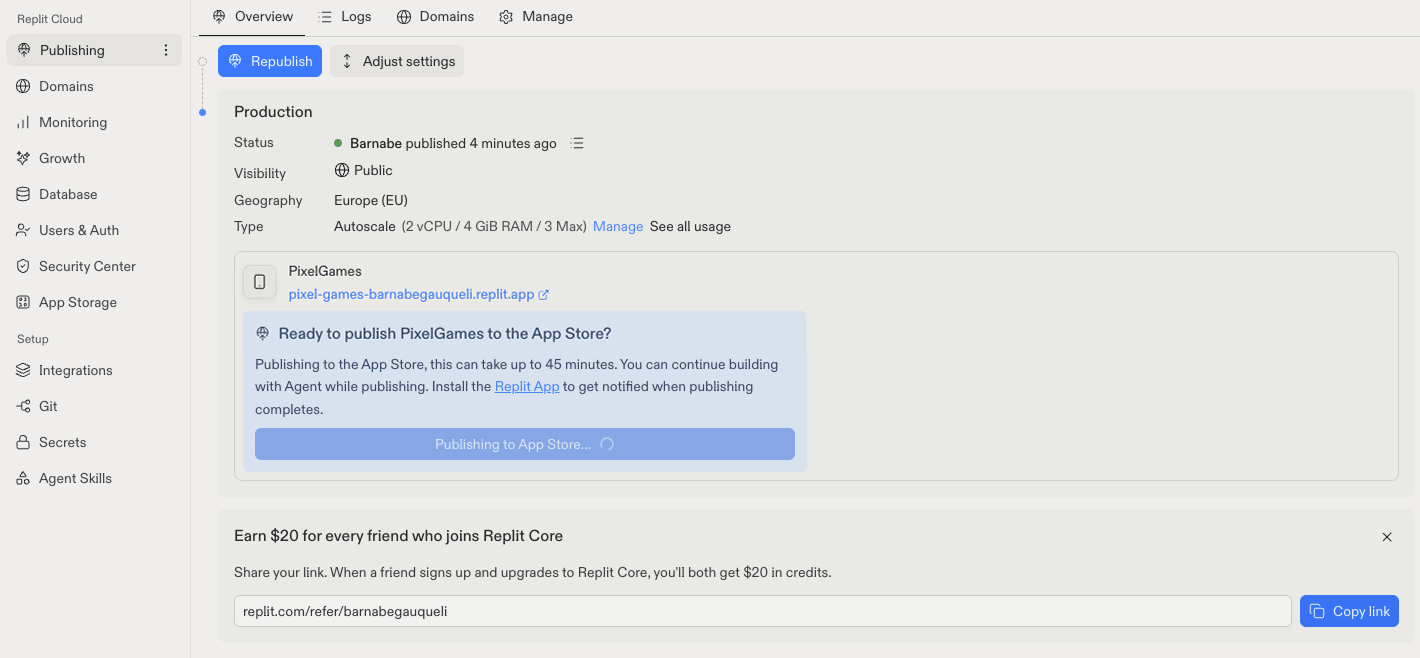1420x658 pixels.
Task: Switch to the Domains tab
Action: pyautogui.click(x=435, y=17)
